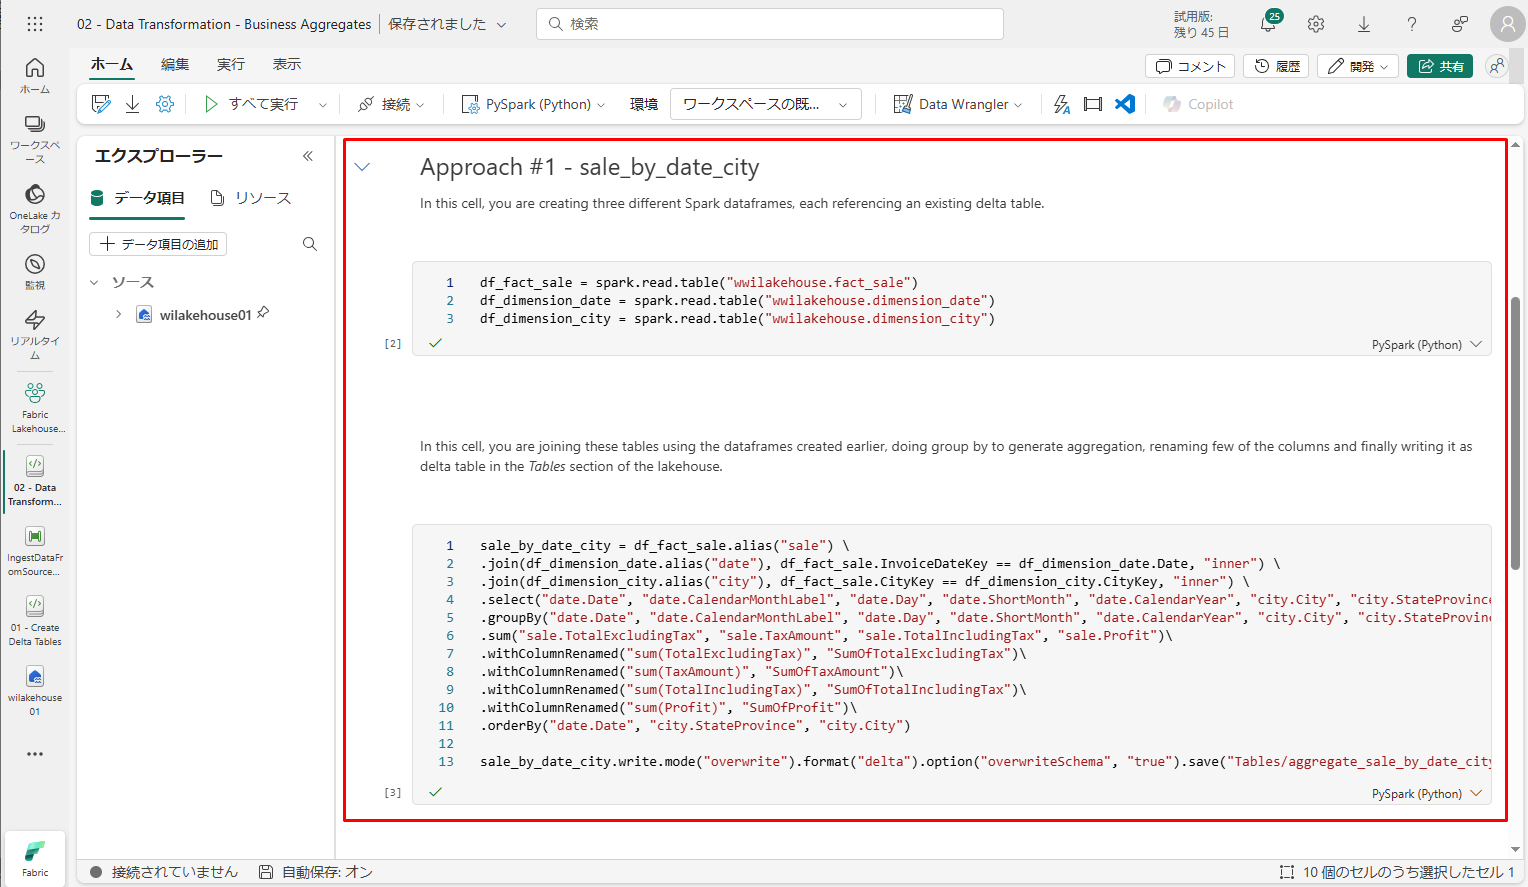Open OneLake catalog in left sidebar
Screen dimensions: 1528x887
click(x=35, y=208)
